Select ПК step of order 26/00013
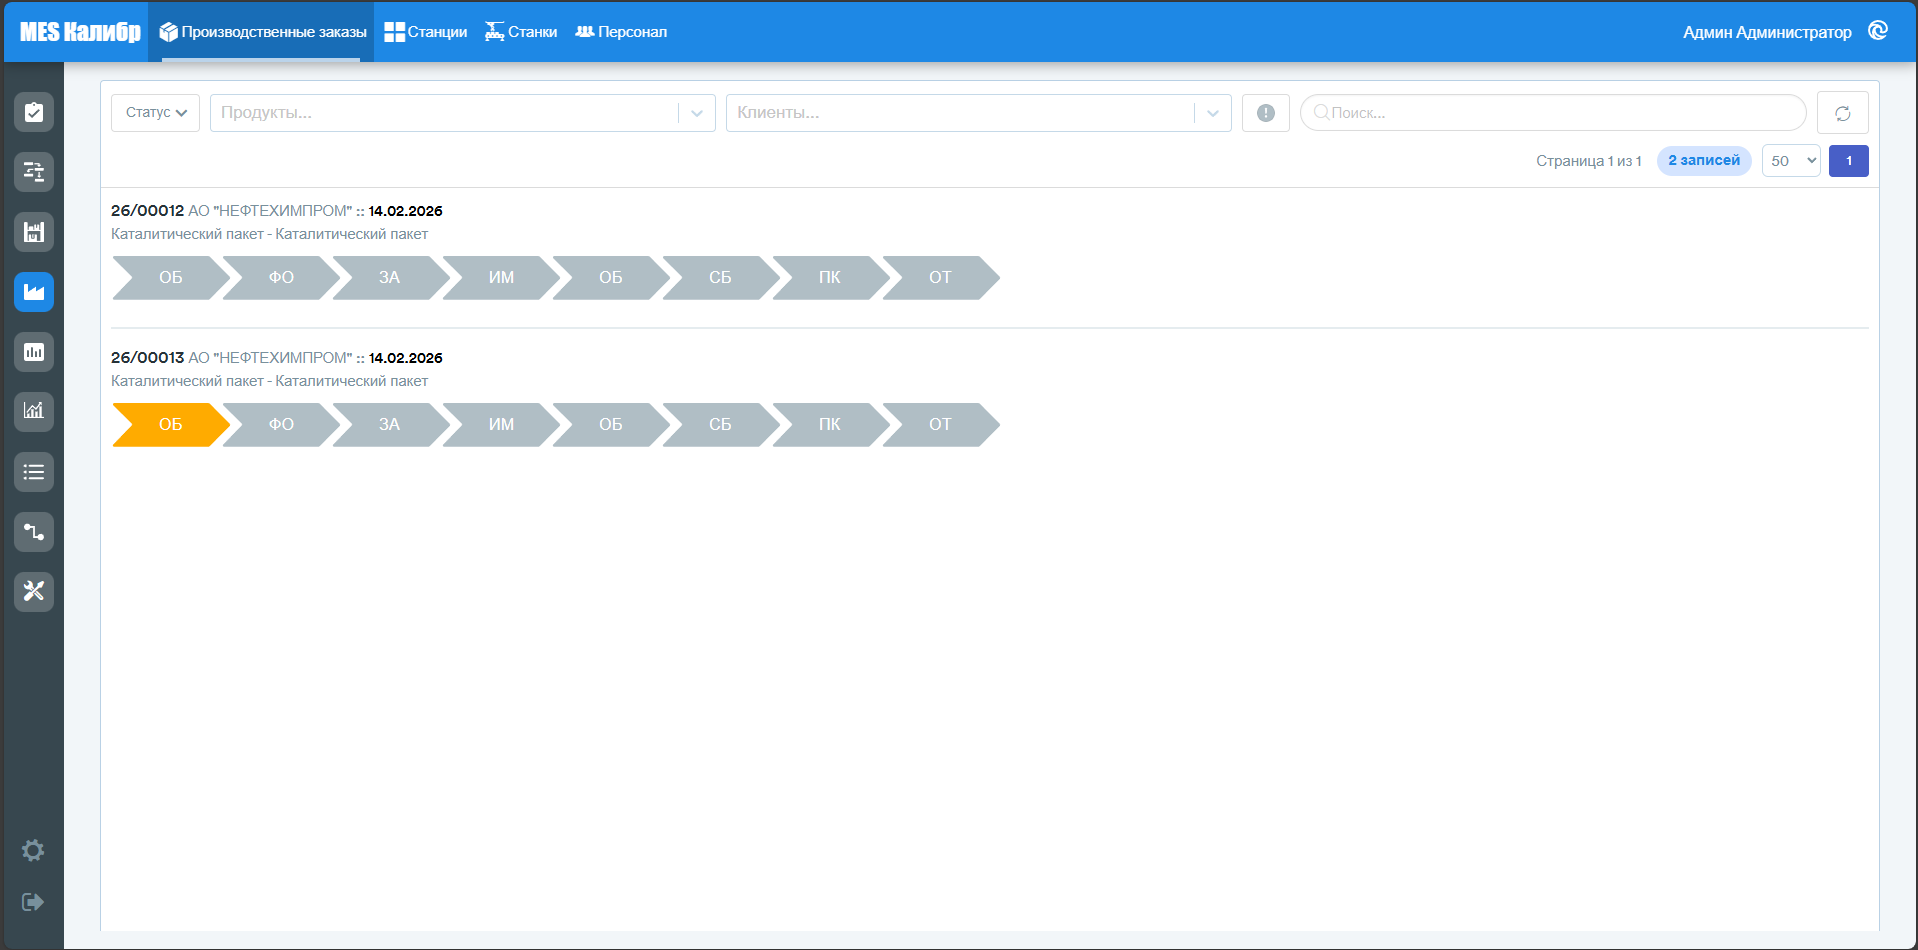 (x=830, y=425)
